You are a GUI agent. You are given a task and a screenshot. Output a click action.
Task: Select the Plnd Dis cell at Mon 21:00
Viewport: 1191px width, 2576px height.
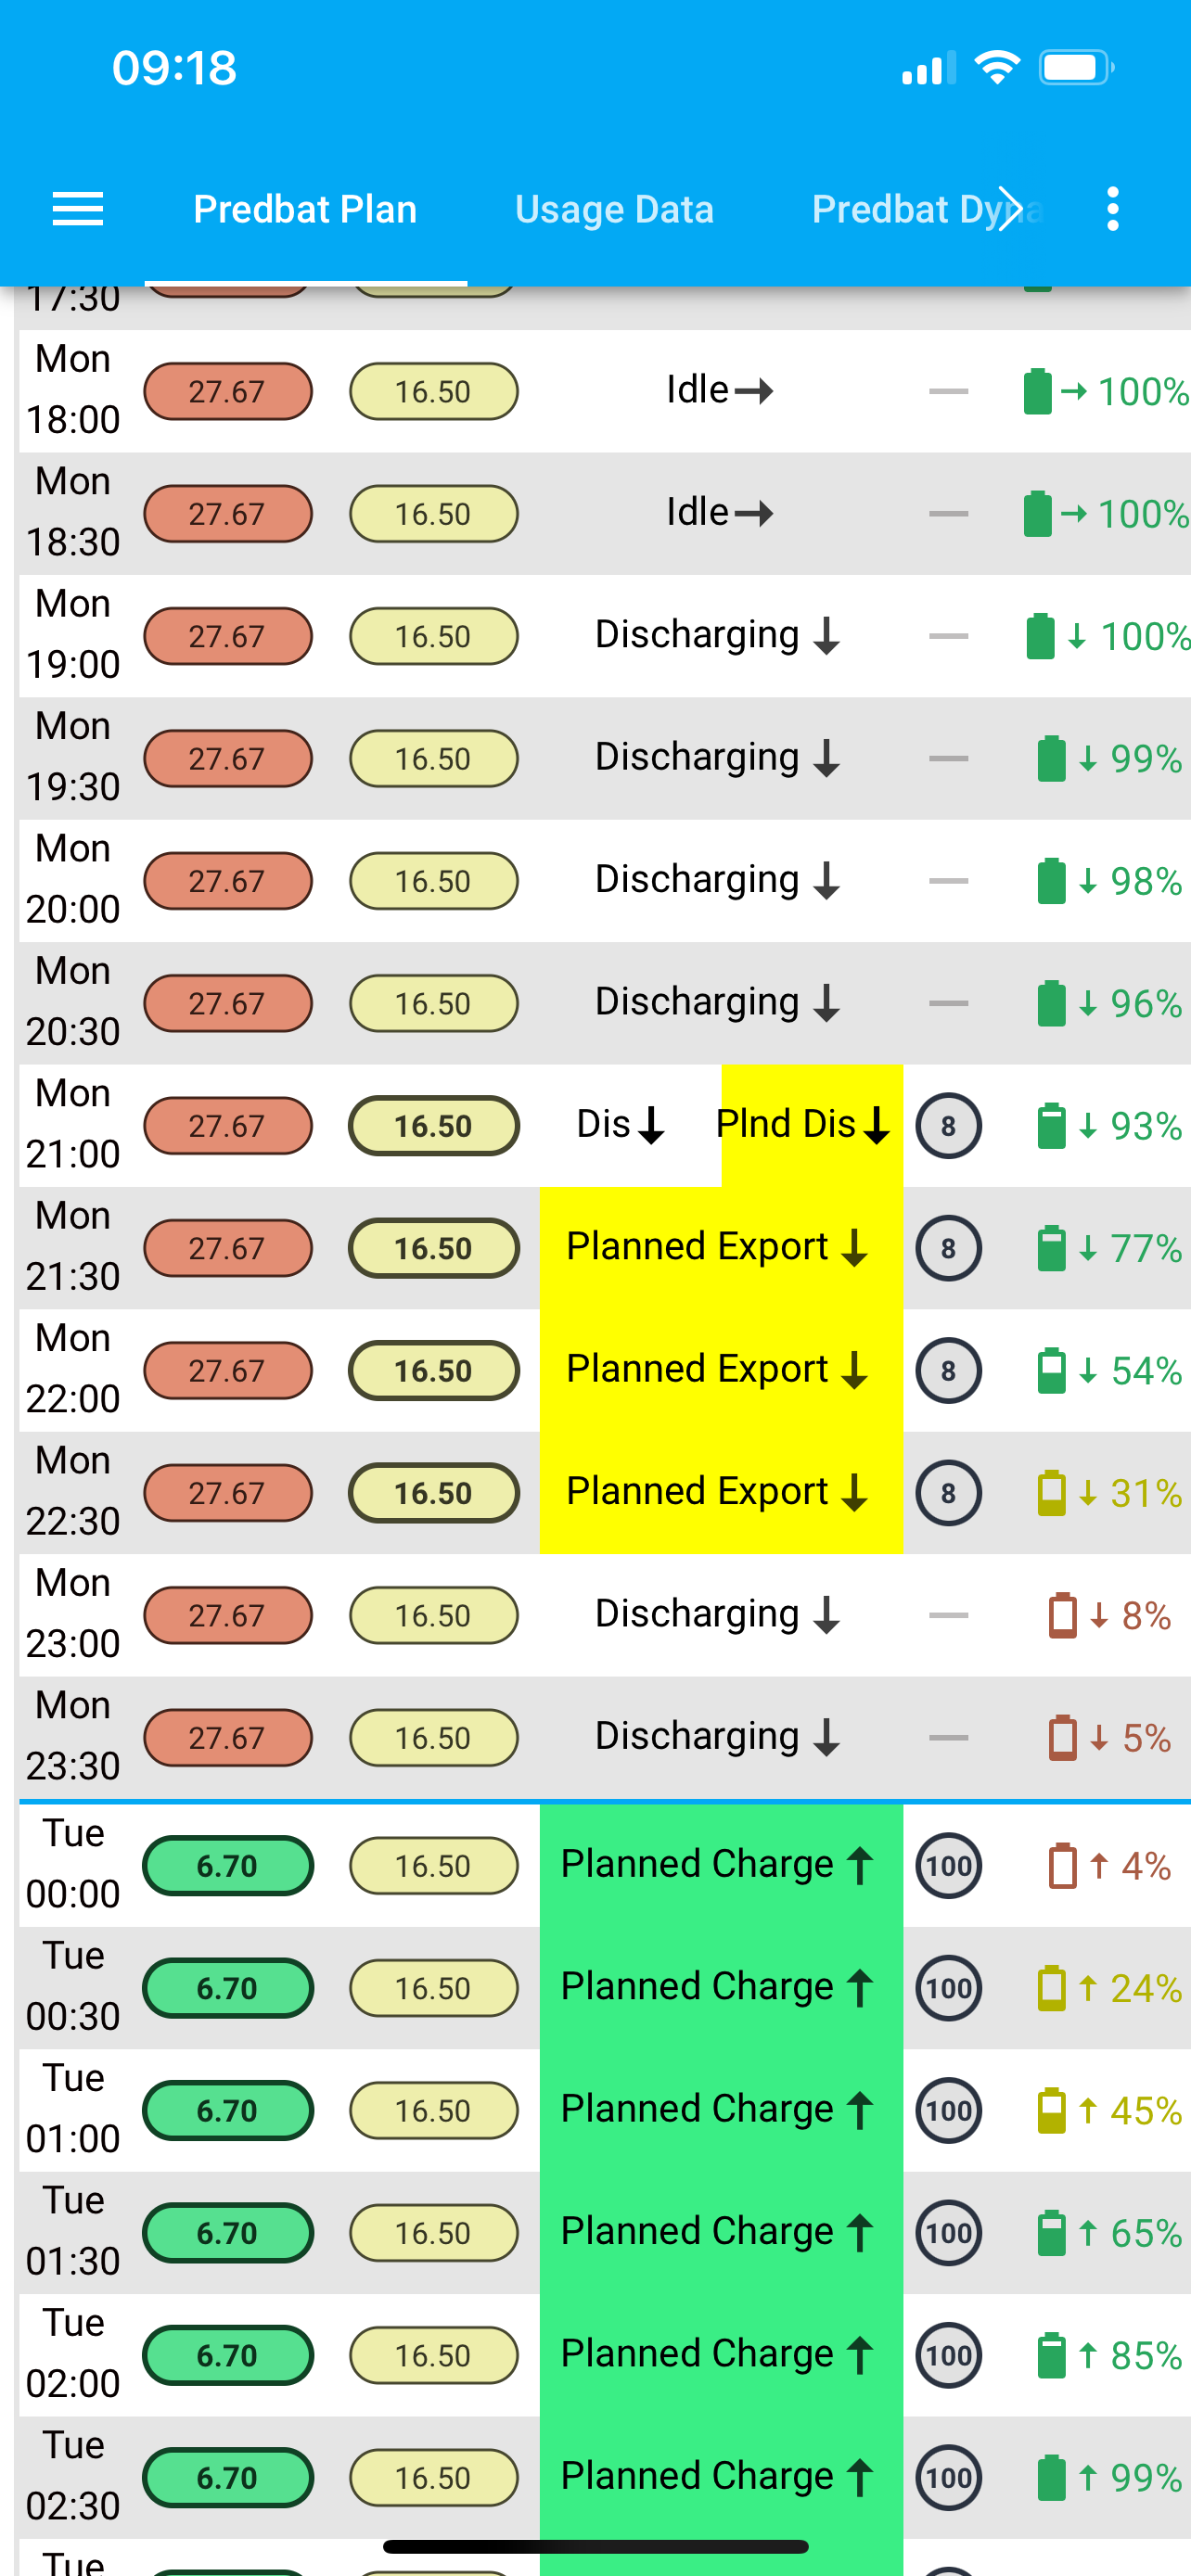tap(811, 1126)
